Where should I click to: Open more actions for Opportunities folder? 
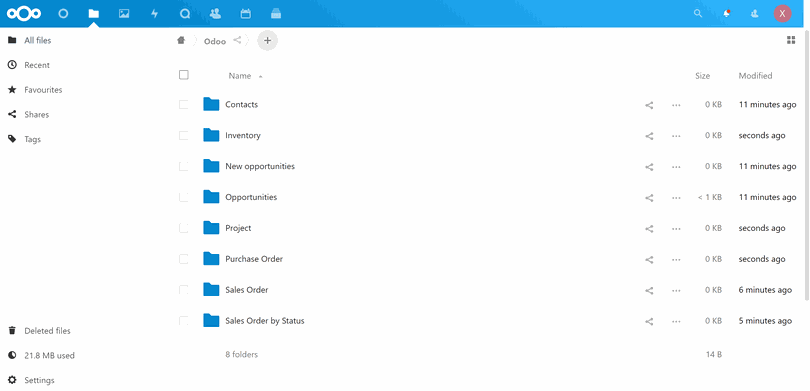click(676, 198)
